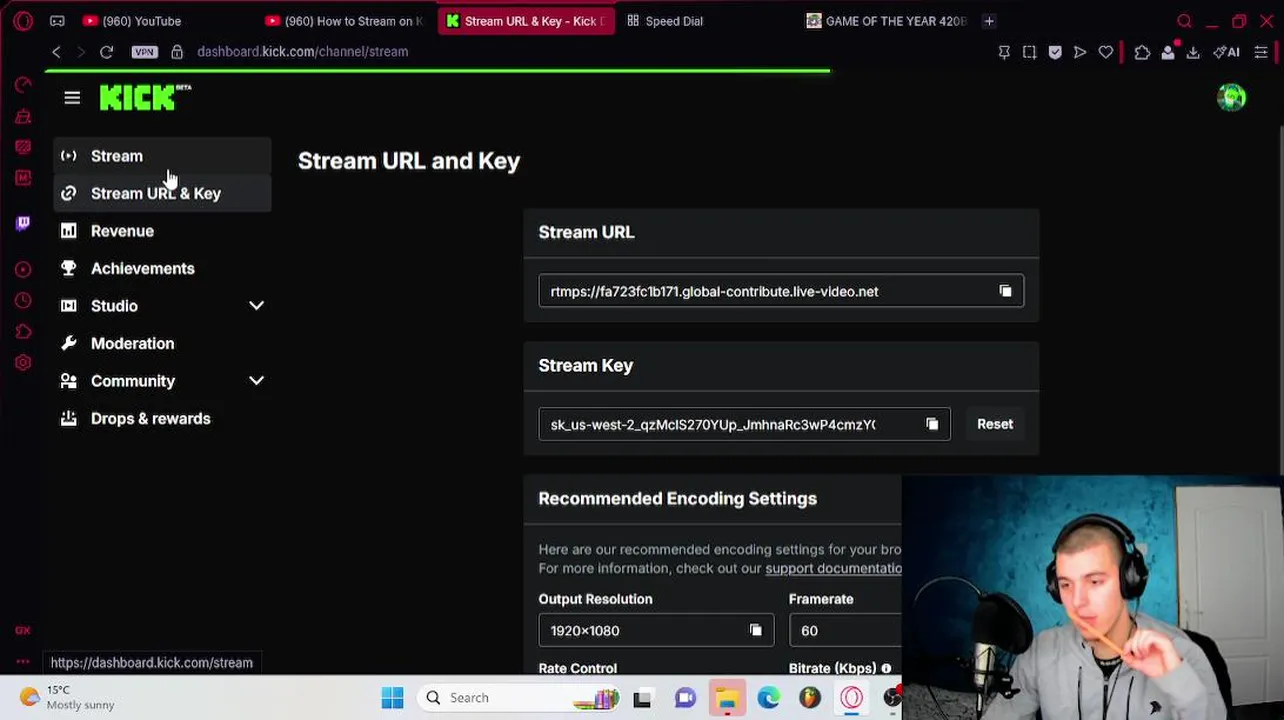This screenshot has width=1284, height=720.
Task: Open the Windows Start menu
Action: [392, 698]
